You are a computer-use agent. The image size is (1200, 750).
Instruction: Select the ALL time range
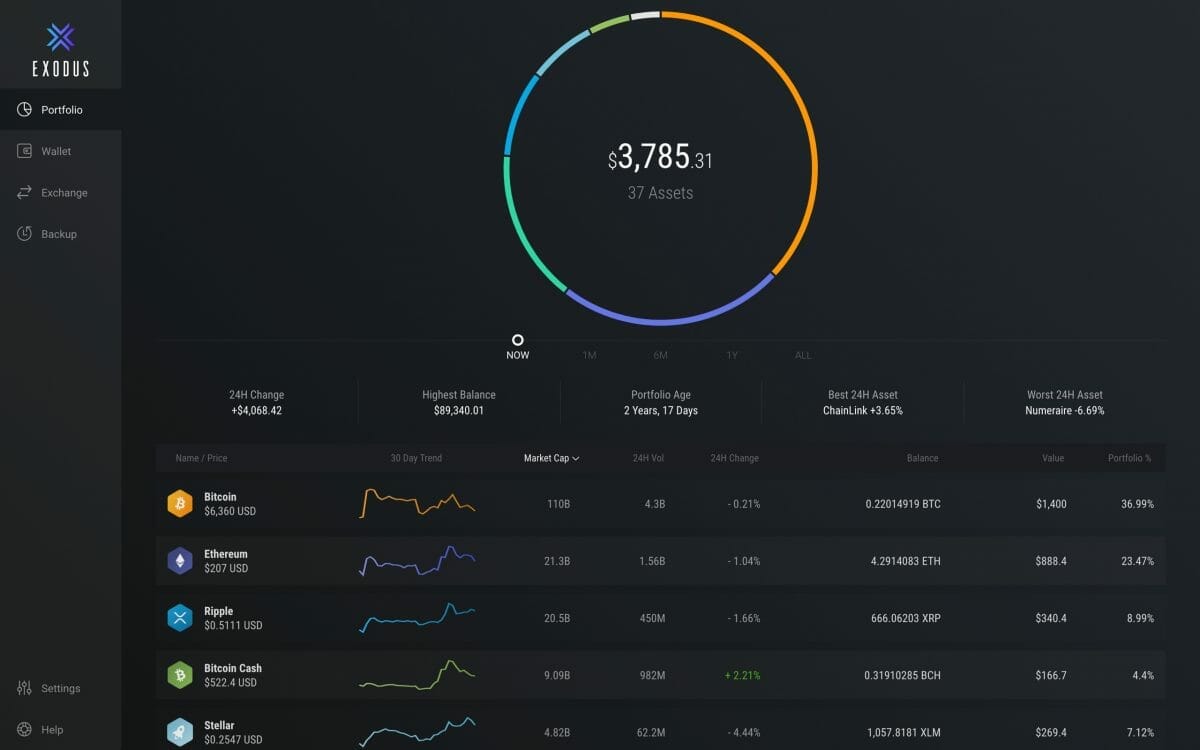pyautogui.click(x=803, y=354)
